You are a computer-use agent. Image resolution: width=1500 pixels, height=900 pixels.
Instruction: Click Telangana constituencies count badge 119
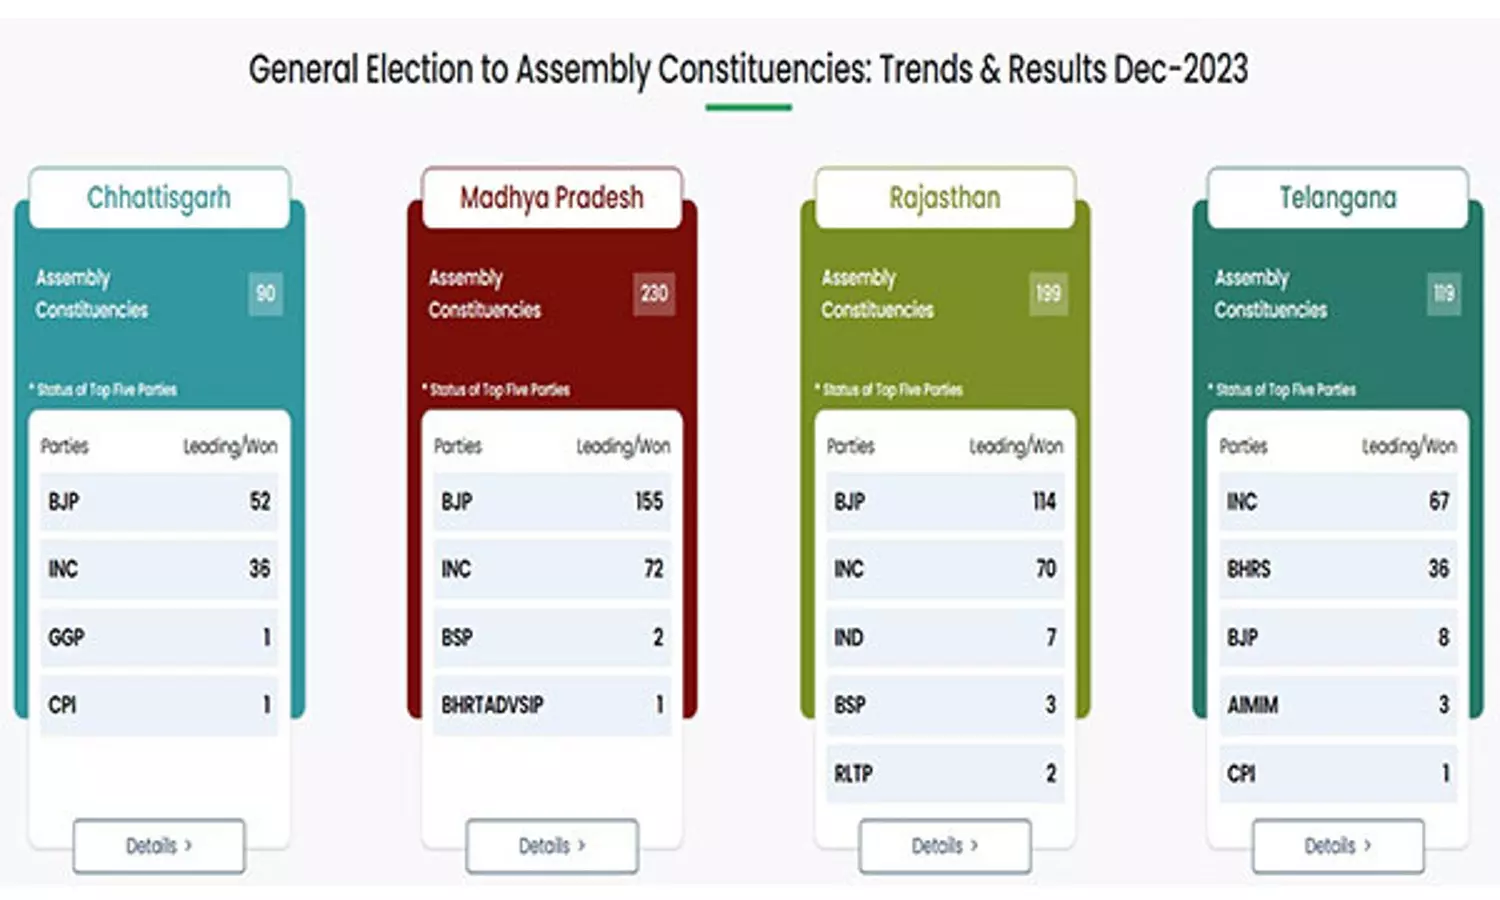1443,293
